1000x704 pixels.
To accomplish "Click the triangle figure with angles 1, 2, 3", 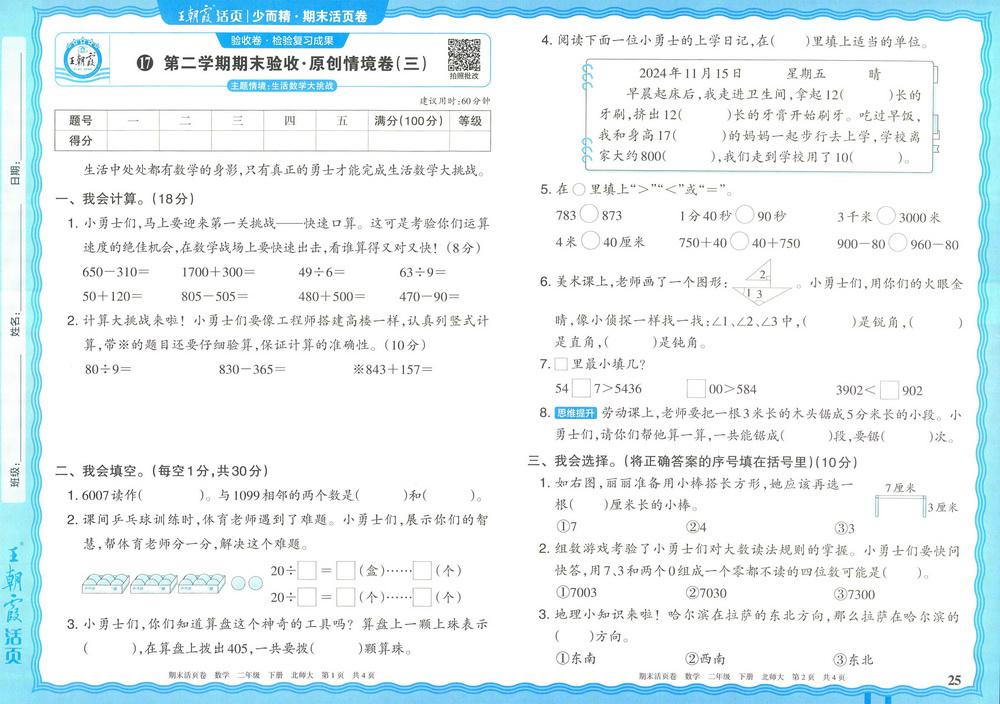I will pos(761,284).
